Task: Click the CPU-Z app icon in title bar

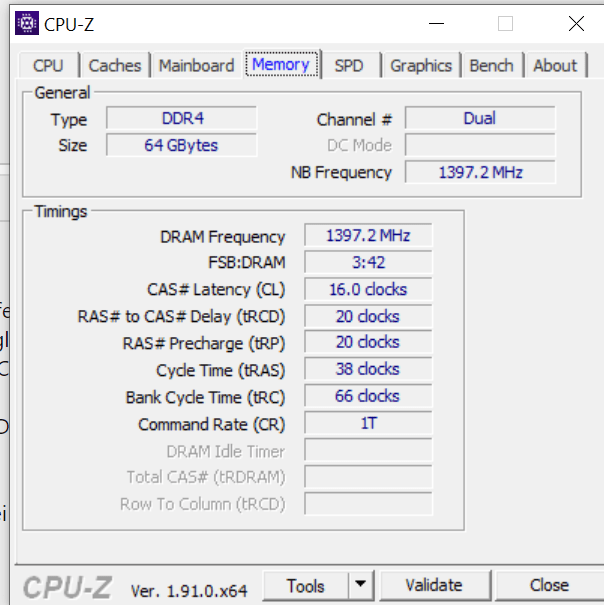Action: tap(27, 24)
